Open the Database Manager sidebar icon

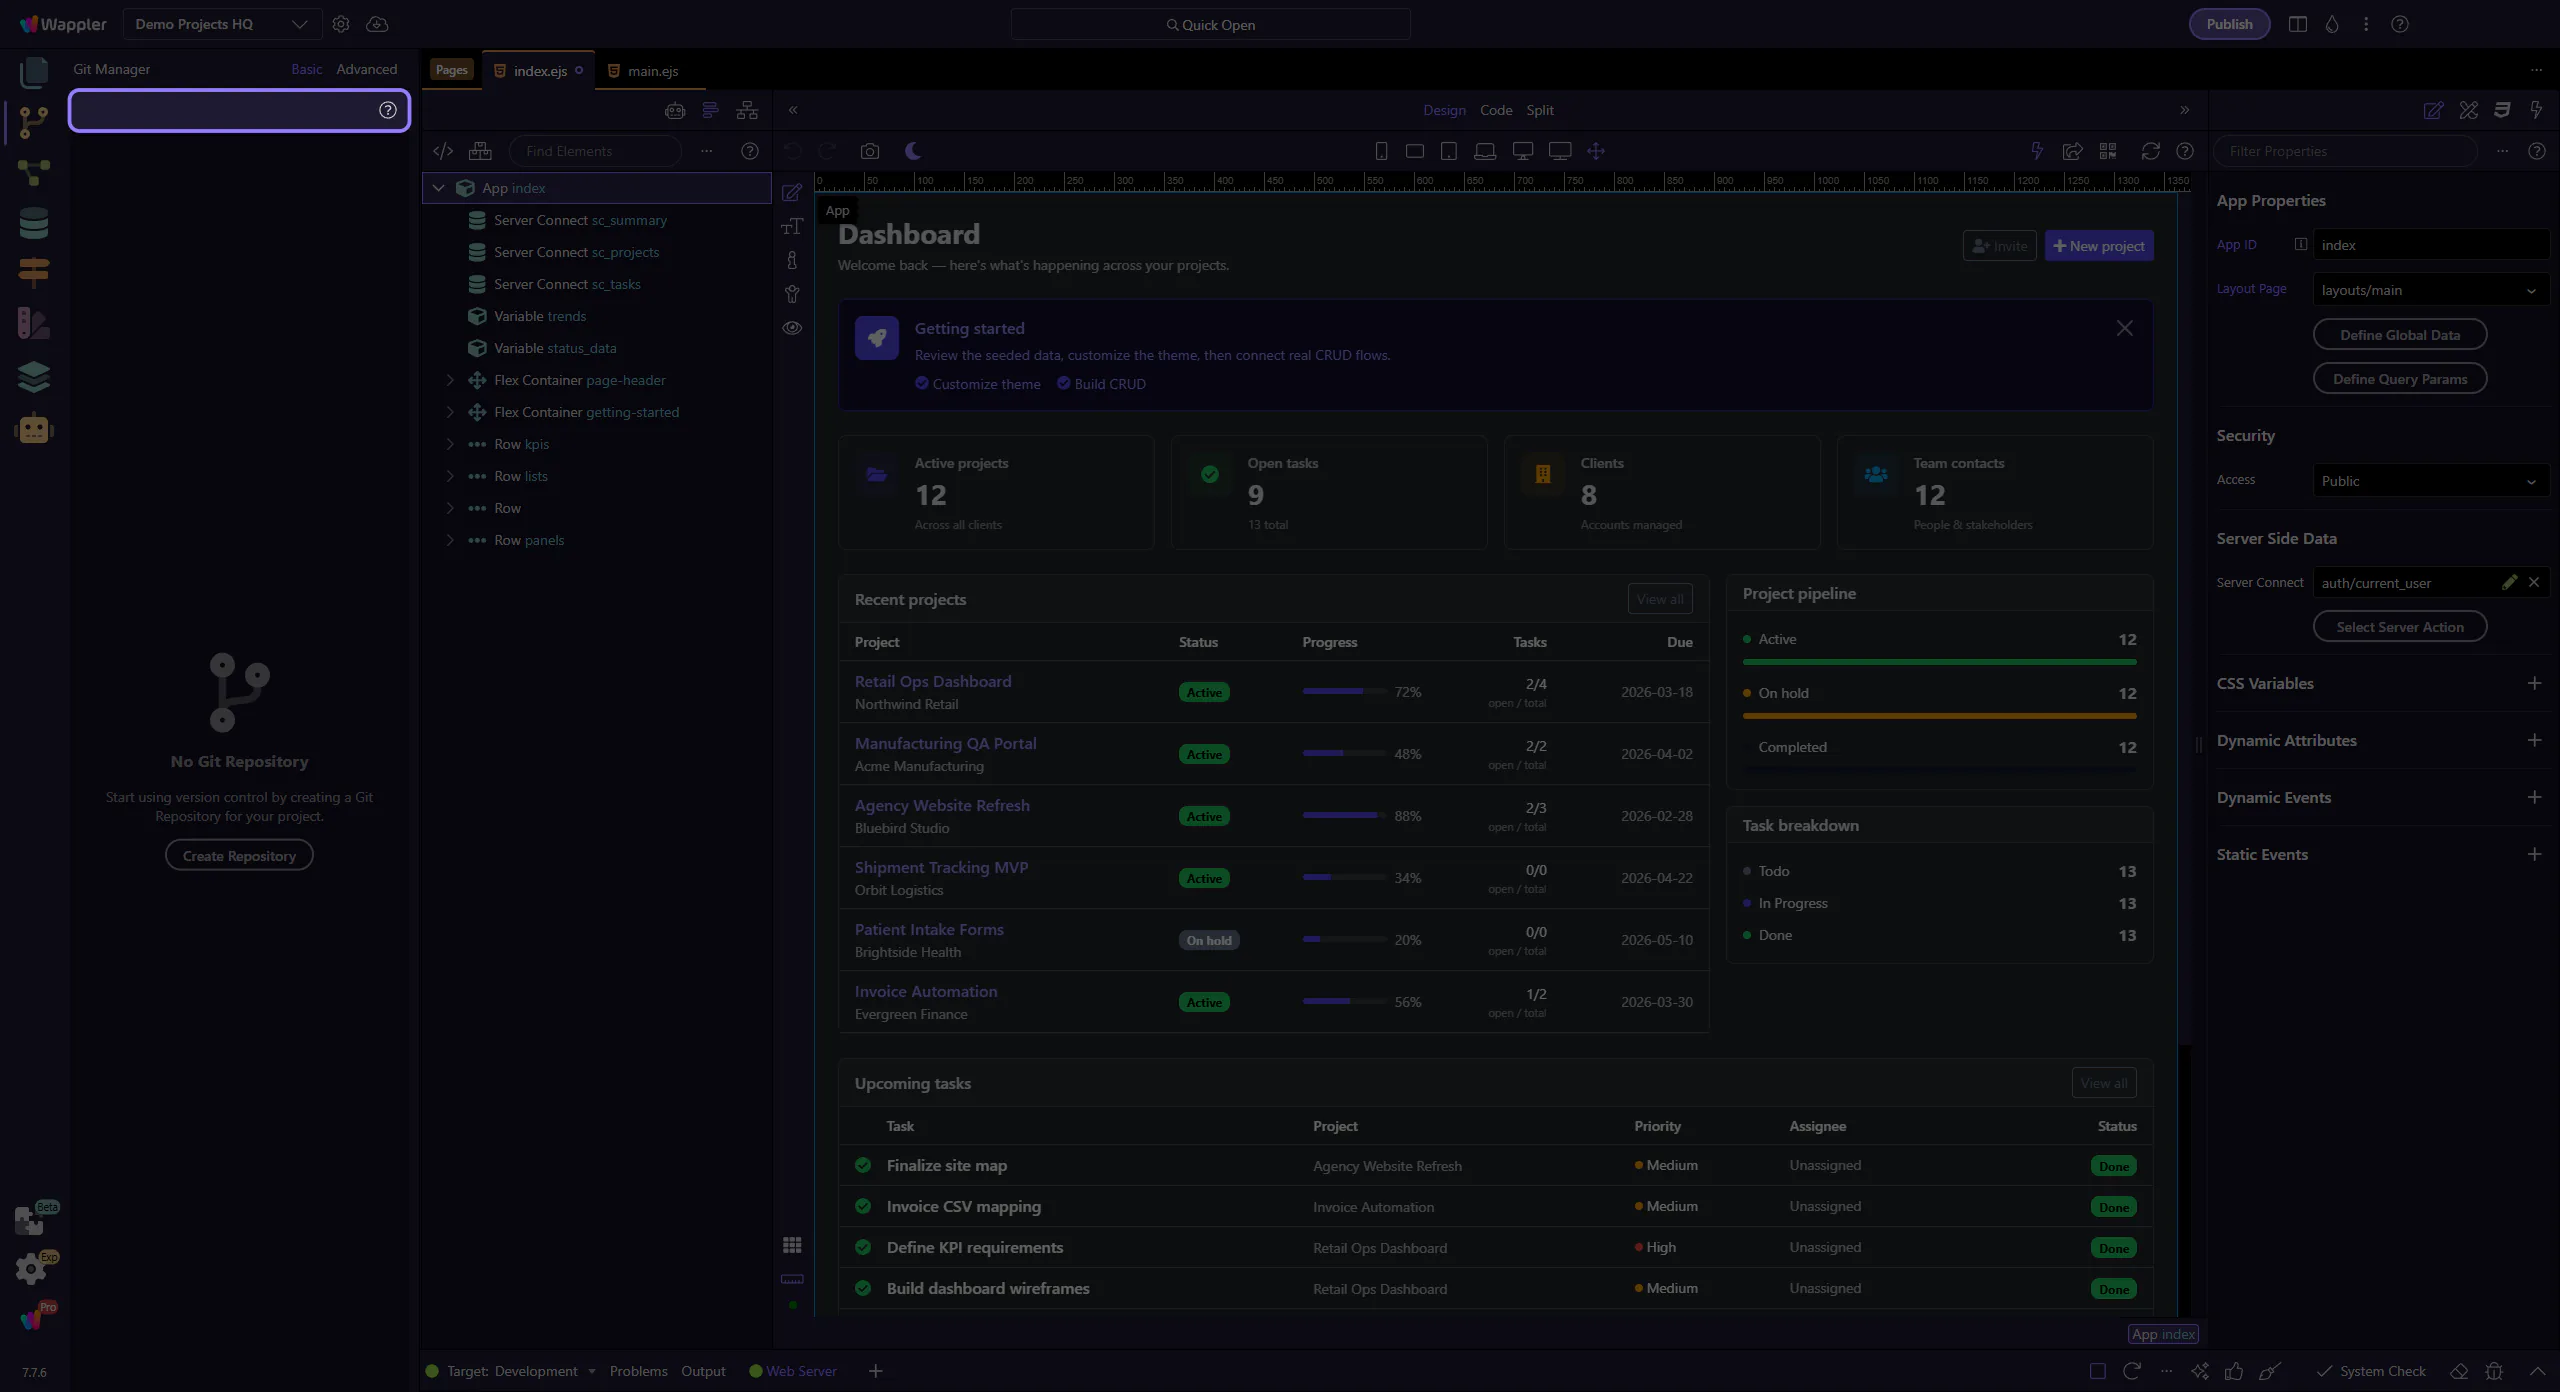point(33,223)
